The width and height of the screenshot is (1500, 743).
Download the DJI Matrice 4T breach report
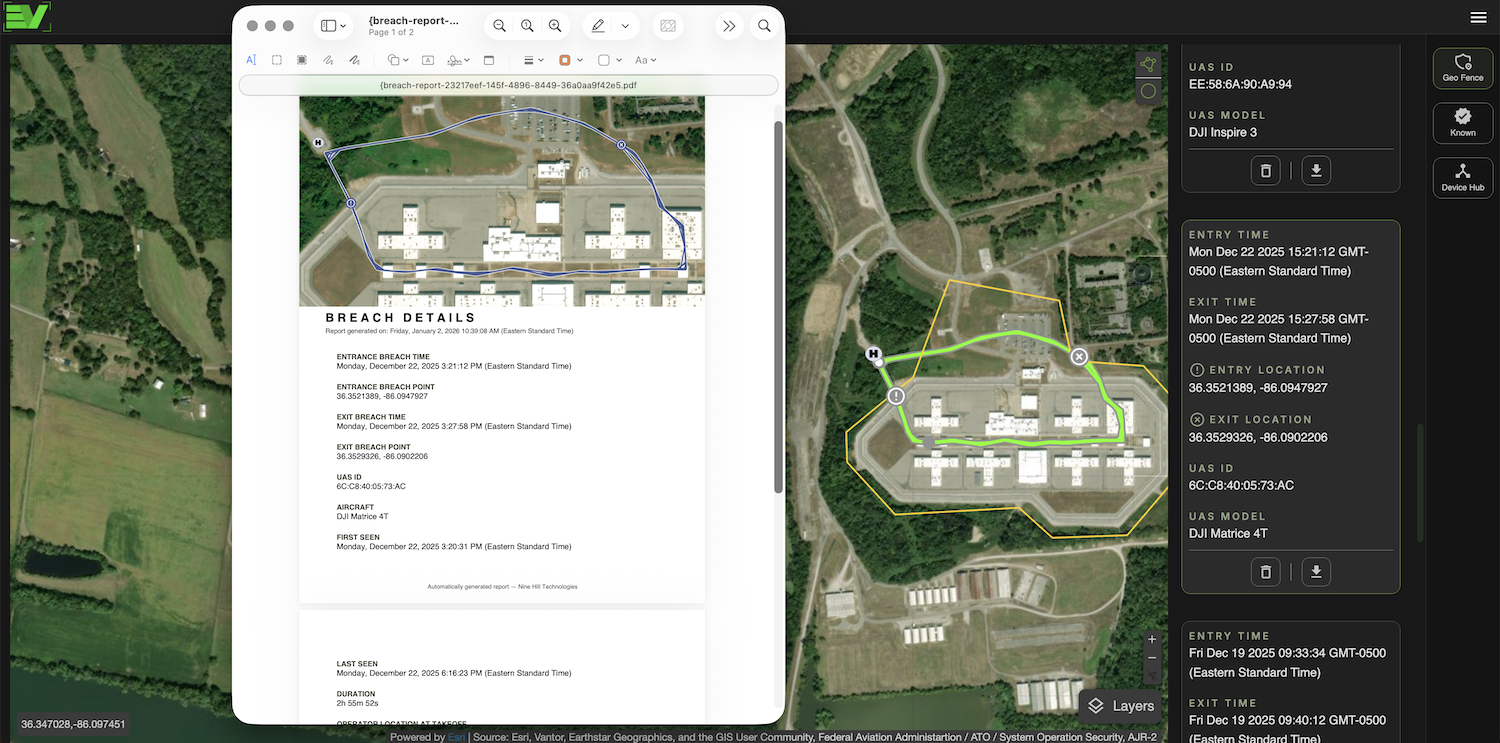(1316, 572)
